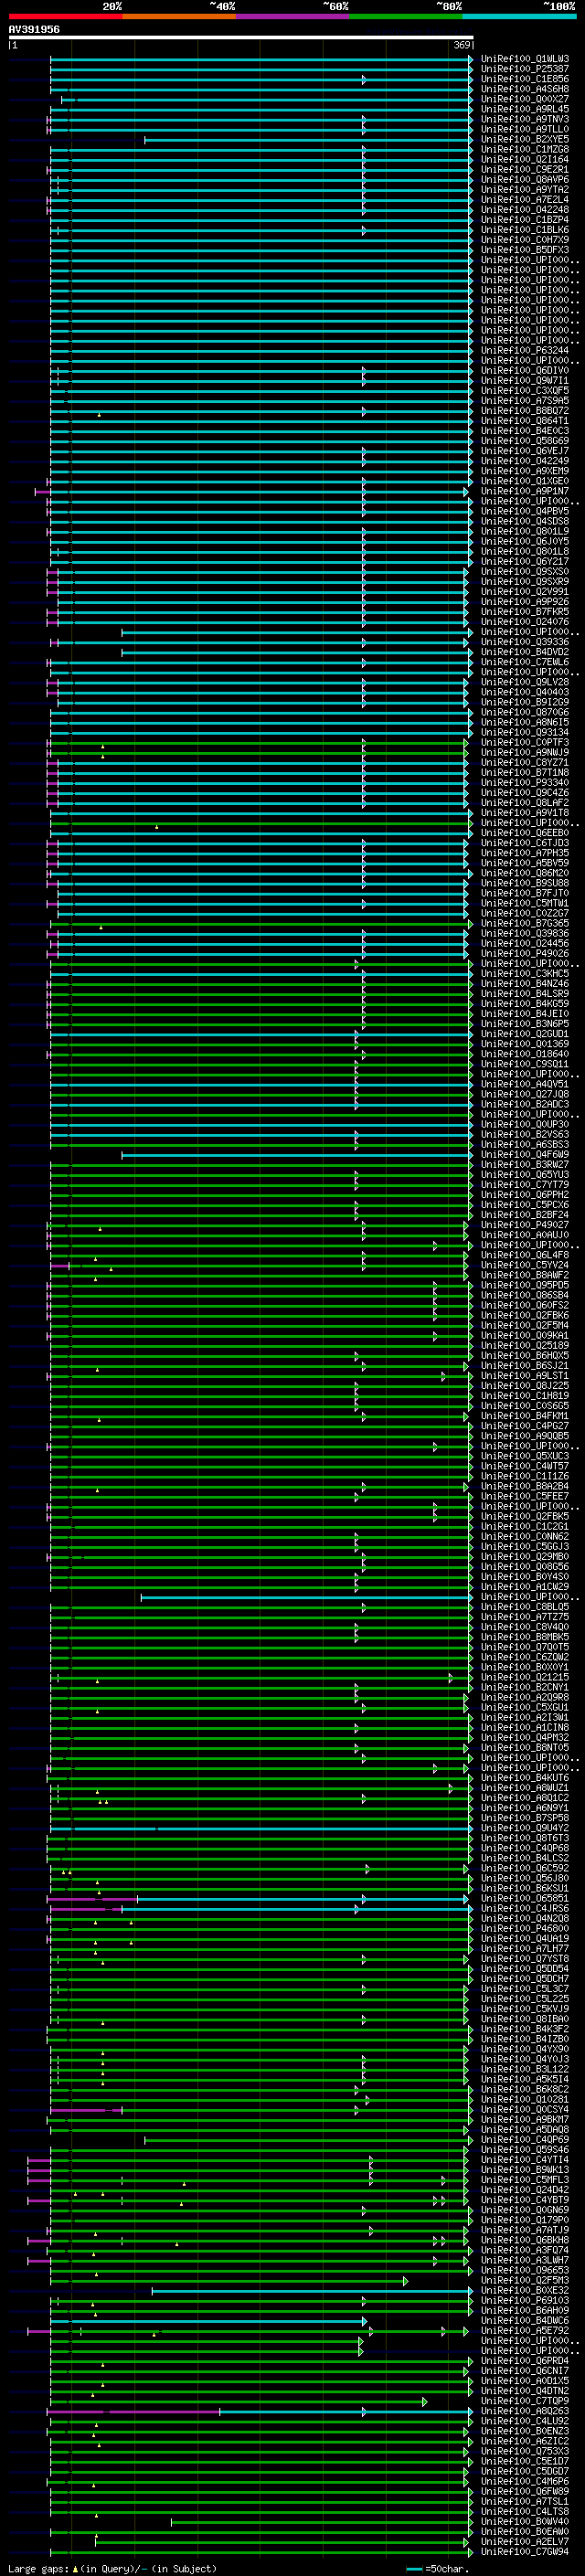585x2576 pixels.
Task: Click the orange ~40% identity legend segment
Action: 179,16
